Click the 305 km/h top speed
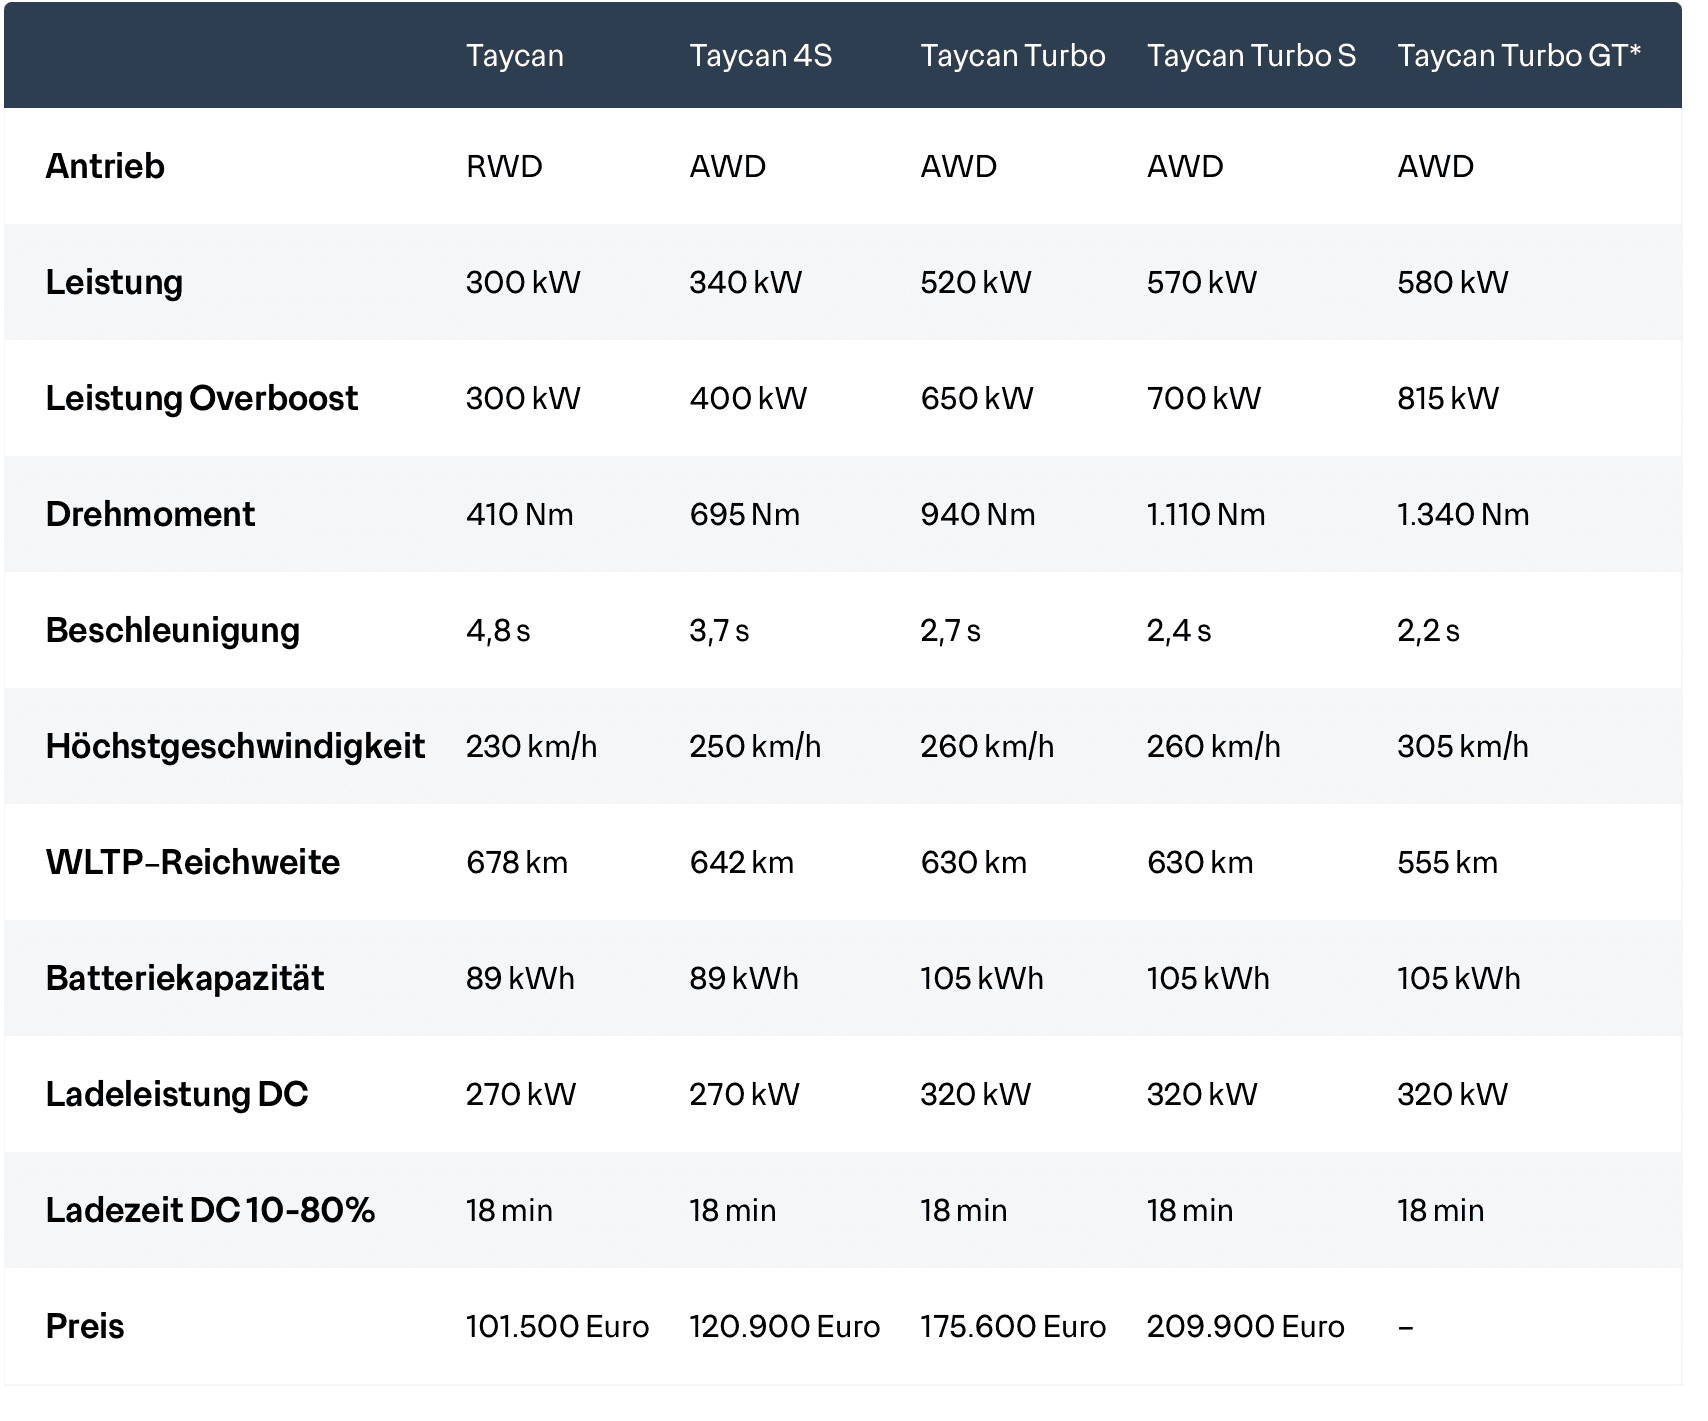This screenshot has height=1421, width=1708. pyautogui.click(x=1463, y=746)
